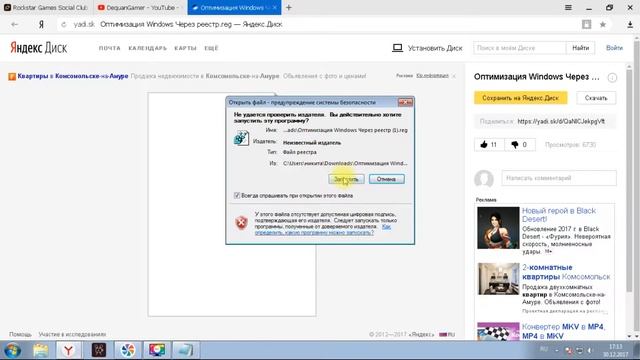This screenshot has width=640, height=360.
Task: Click the commenter avatar icon
Action: [x=484, y=179]
